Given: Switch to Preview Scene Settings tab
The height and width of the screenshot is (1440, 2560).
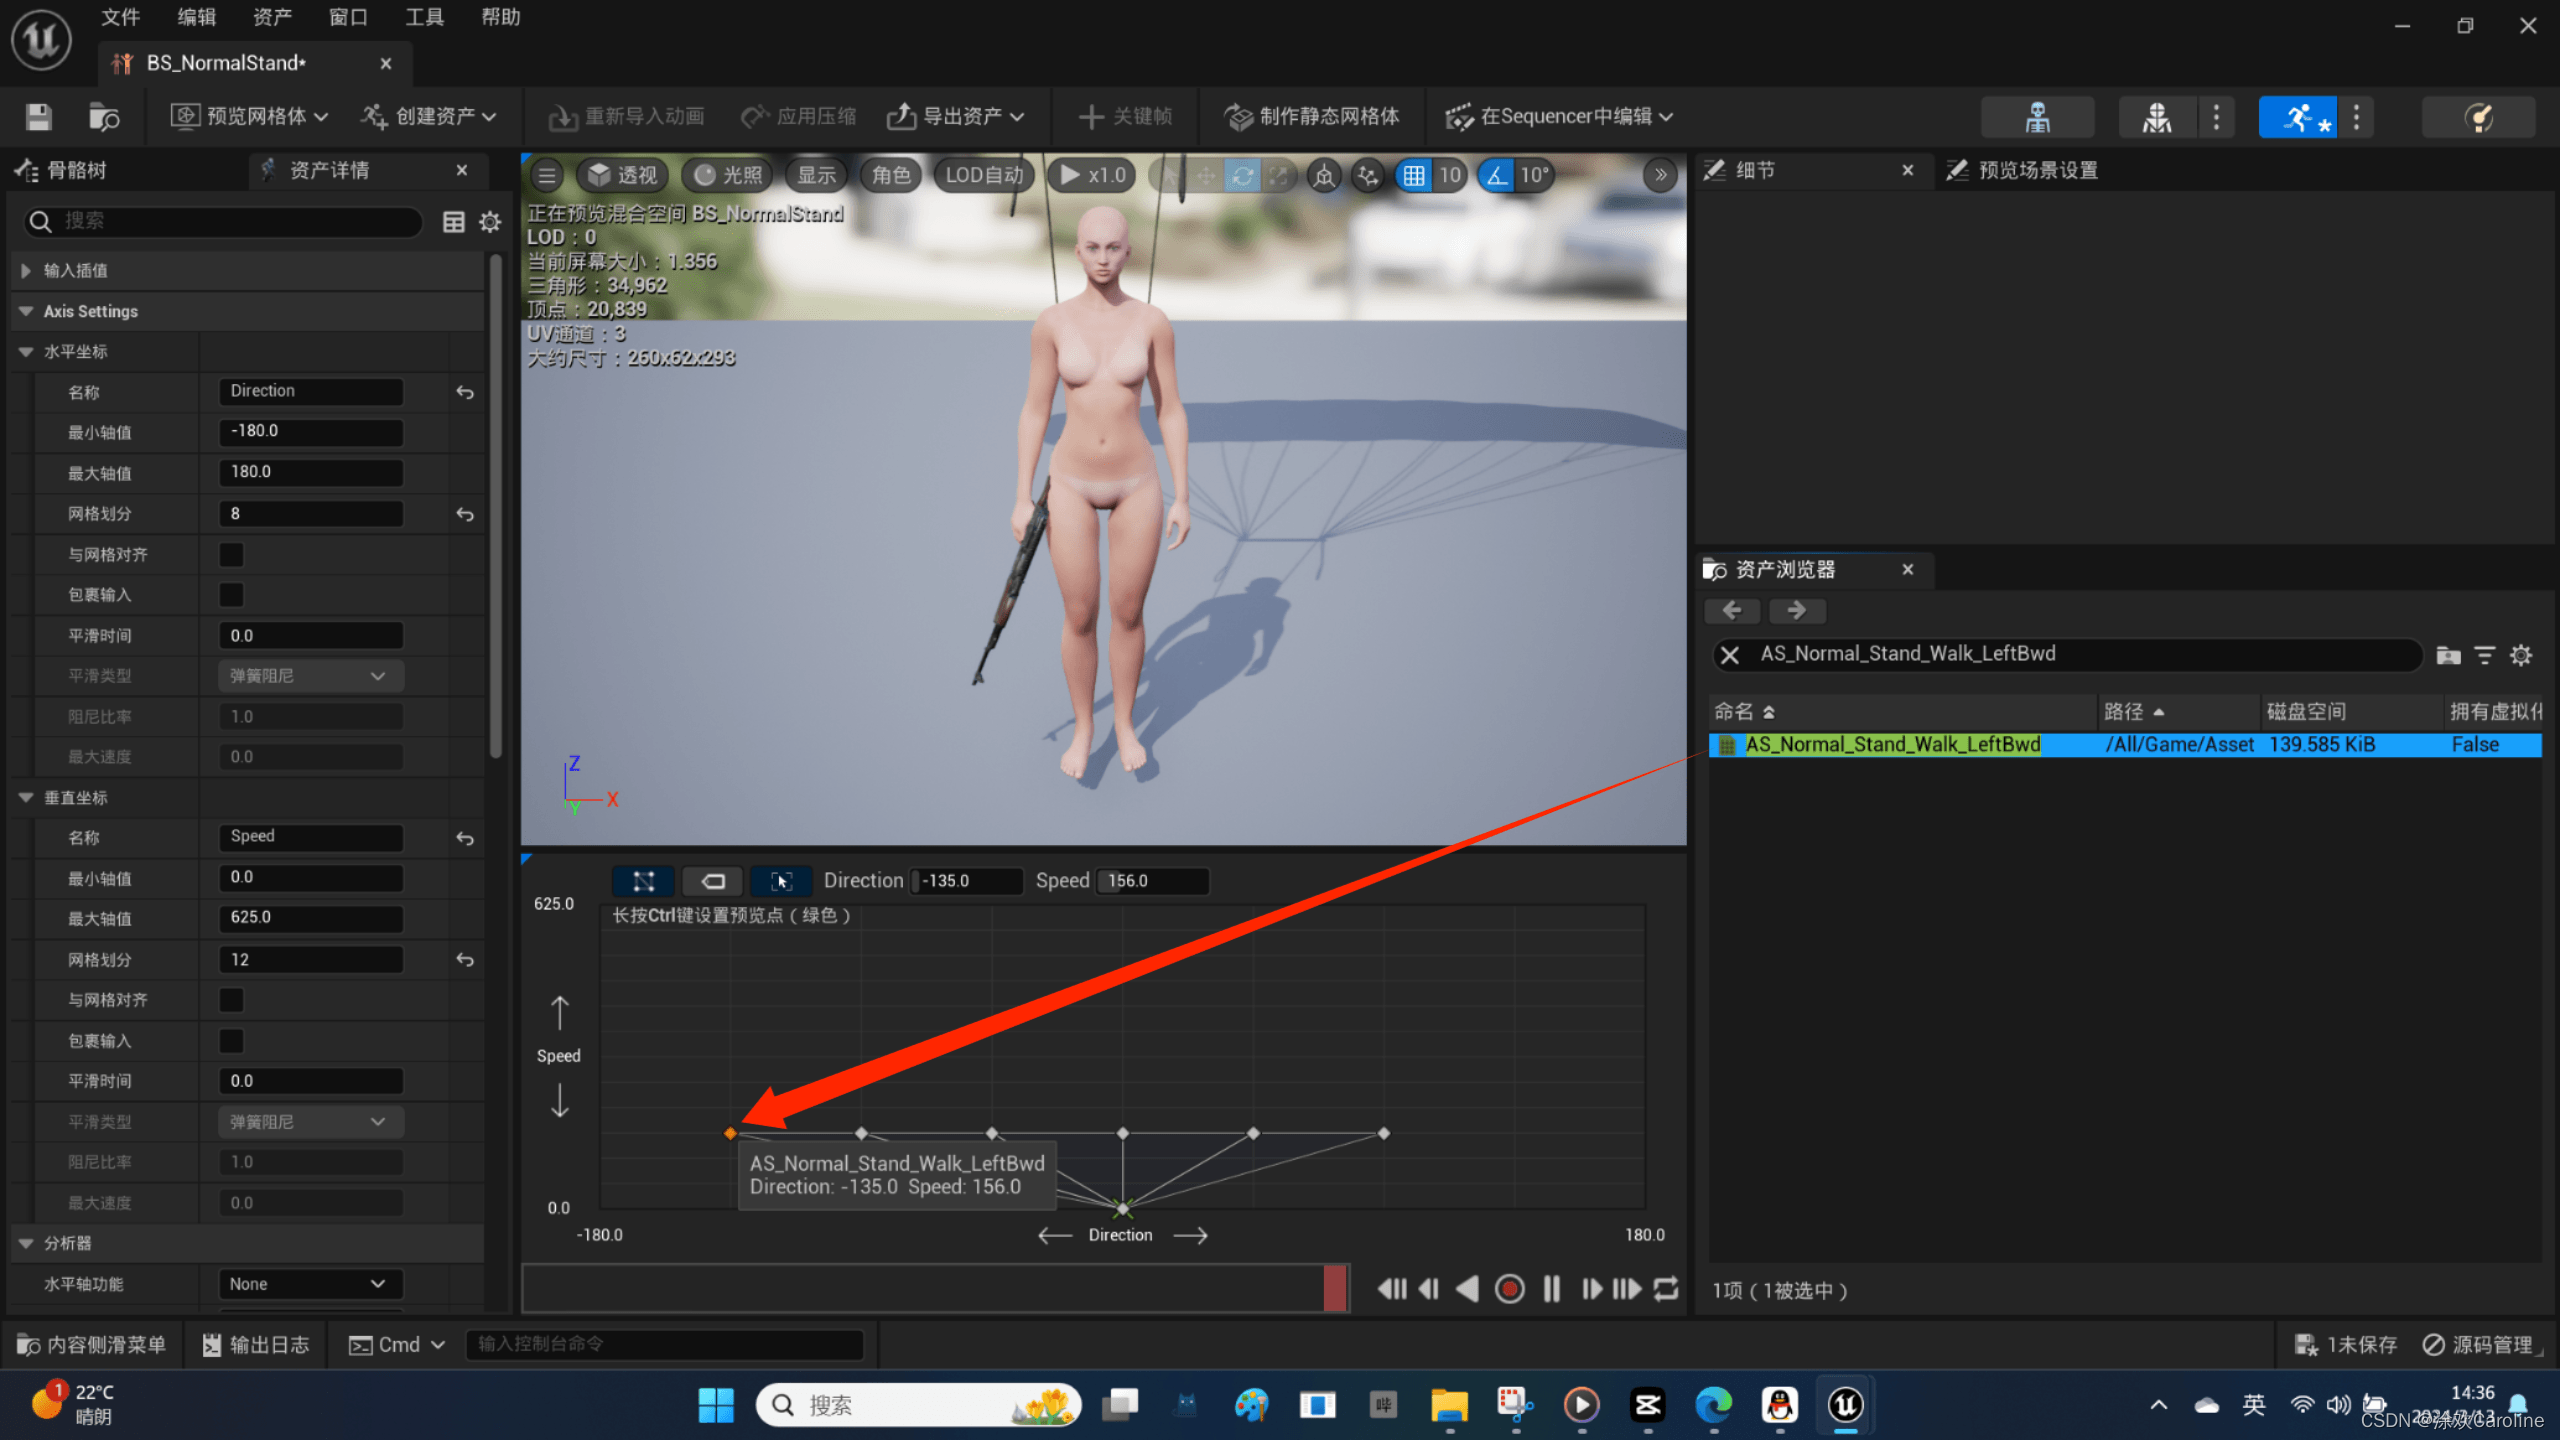Looking at the screenshot, I should [2022, 171].
